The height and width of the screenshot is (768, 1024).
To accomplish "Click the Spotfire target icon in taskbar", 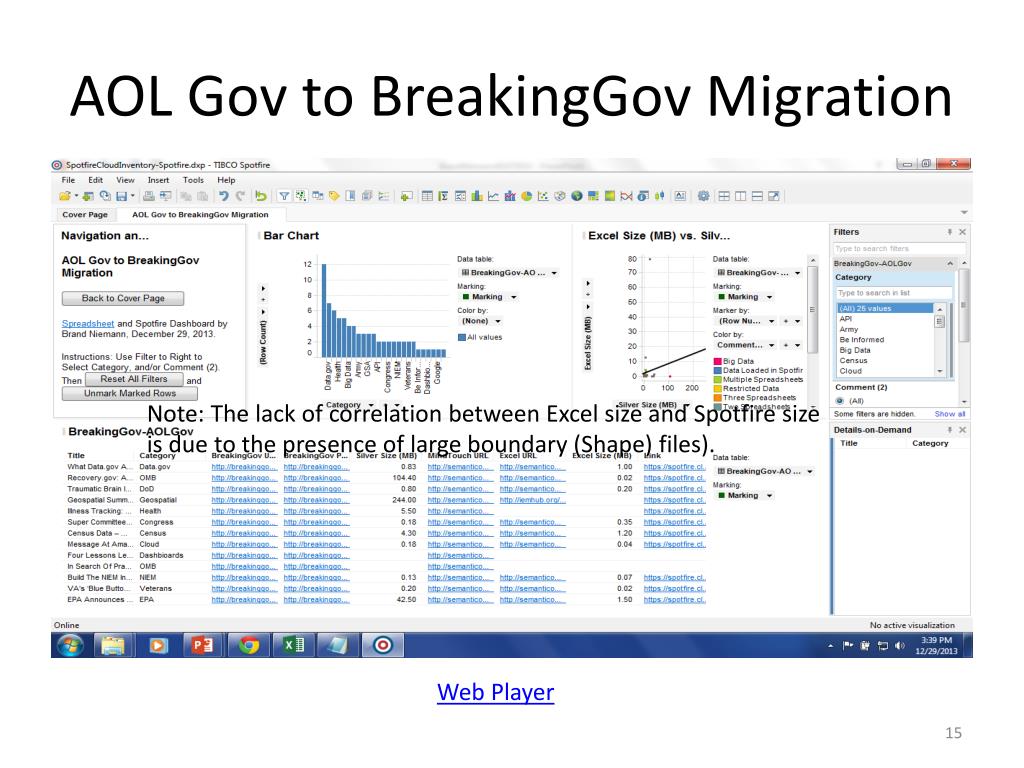I will pos(383,645).
